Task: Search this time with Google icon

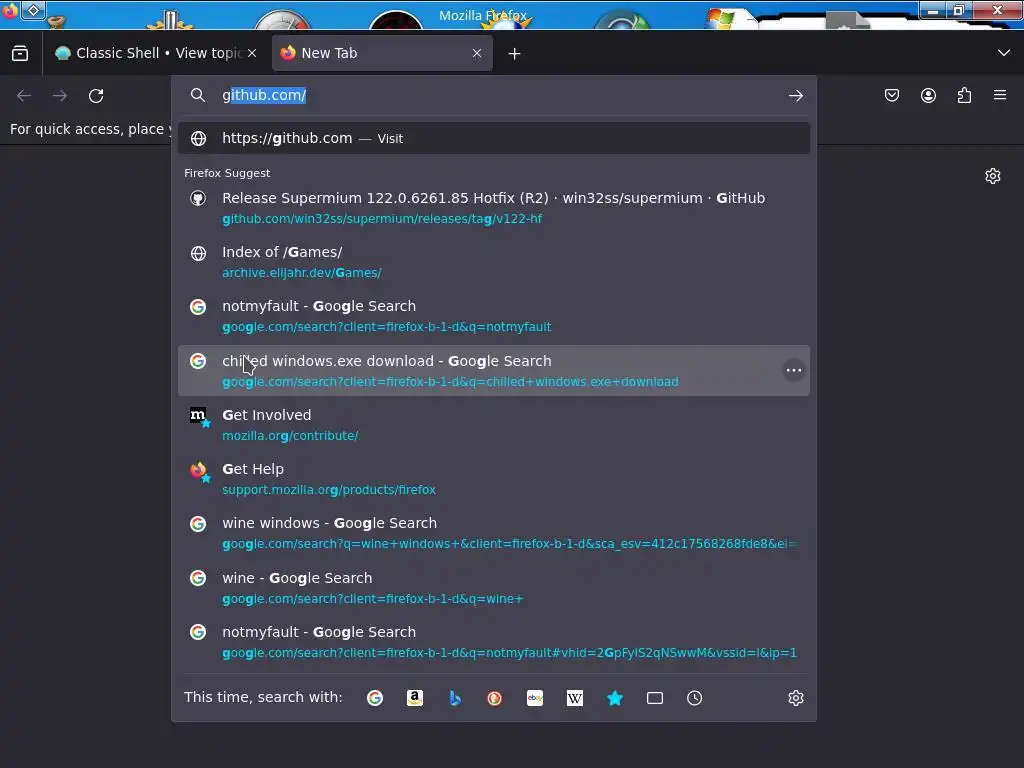Action: click(x=375, y=698)
